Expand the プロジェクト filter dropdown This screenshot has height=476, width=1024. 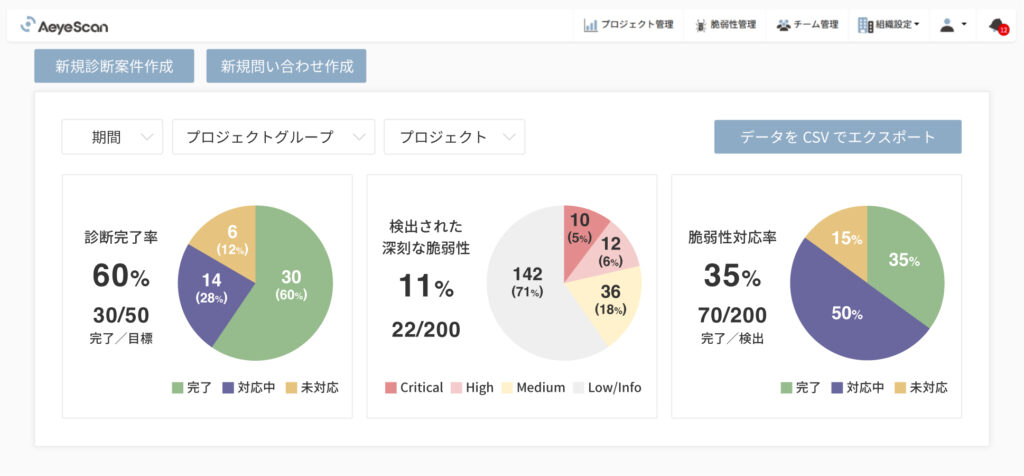point(454,137)
